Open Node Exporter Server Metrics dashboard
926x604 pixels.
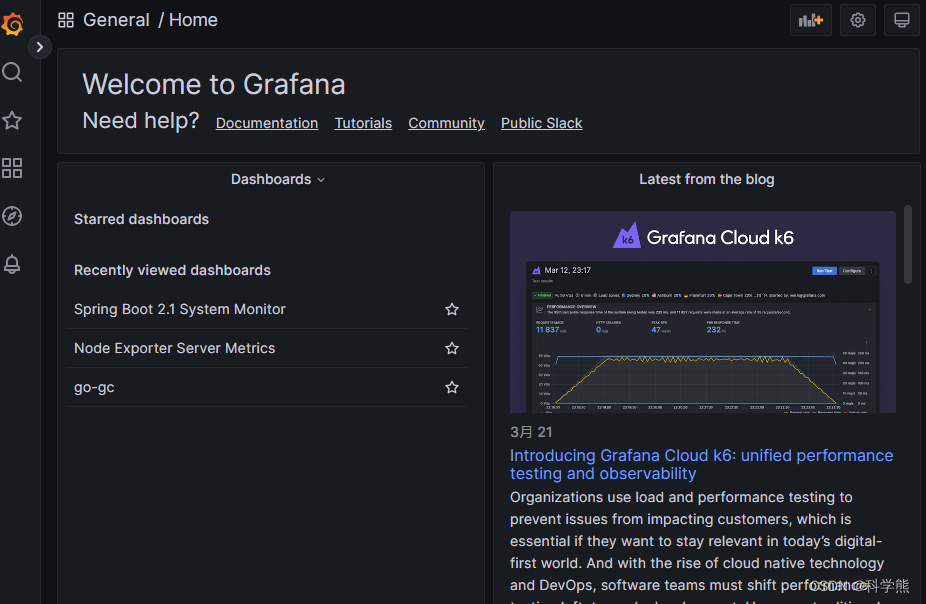(174, 348)
